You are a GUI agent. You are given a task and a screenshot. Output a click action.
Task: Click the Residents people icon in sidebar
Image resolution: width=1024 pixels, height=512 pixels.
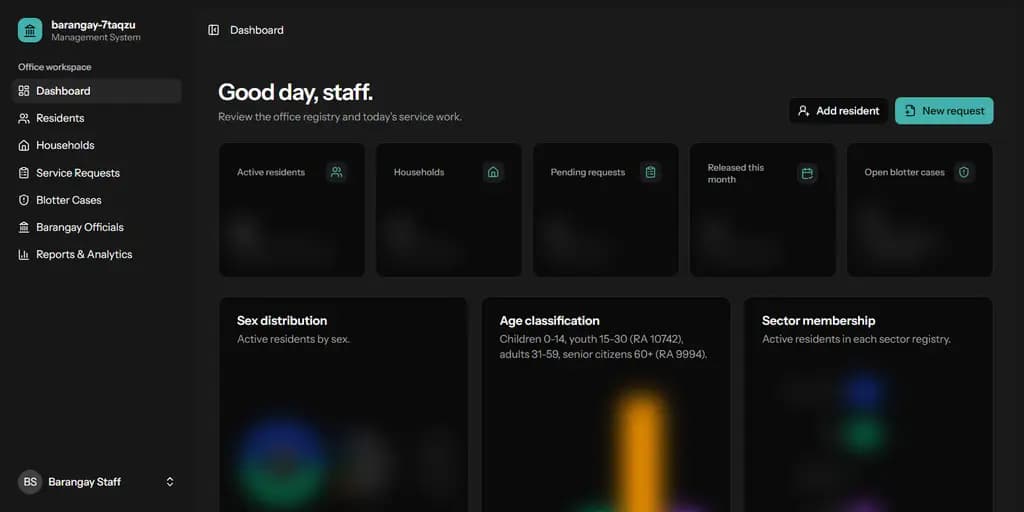click(x=24, y=118)
